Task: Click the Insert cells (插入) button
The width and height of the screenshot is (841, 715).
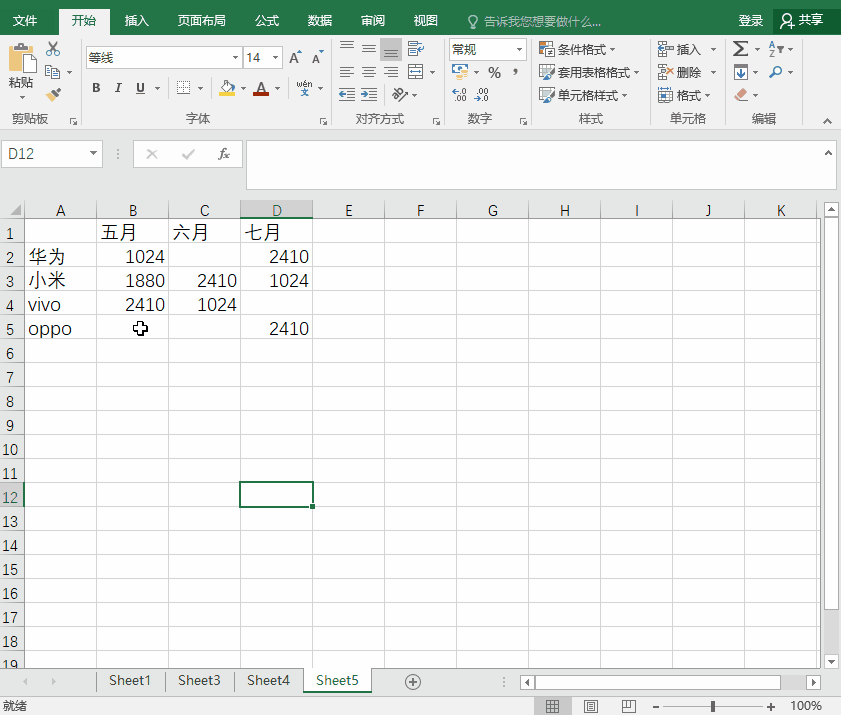Action: coord(680,49)
